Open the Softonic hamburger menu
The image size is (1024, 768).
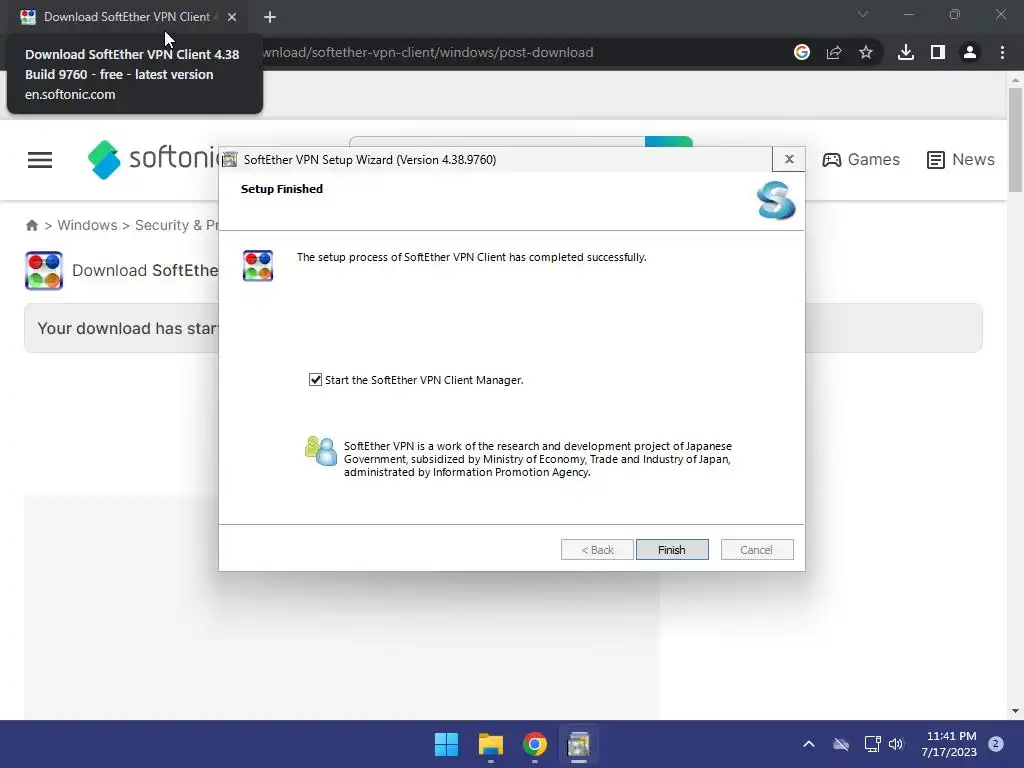tap(40, 160)
